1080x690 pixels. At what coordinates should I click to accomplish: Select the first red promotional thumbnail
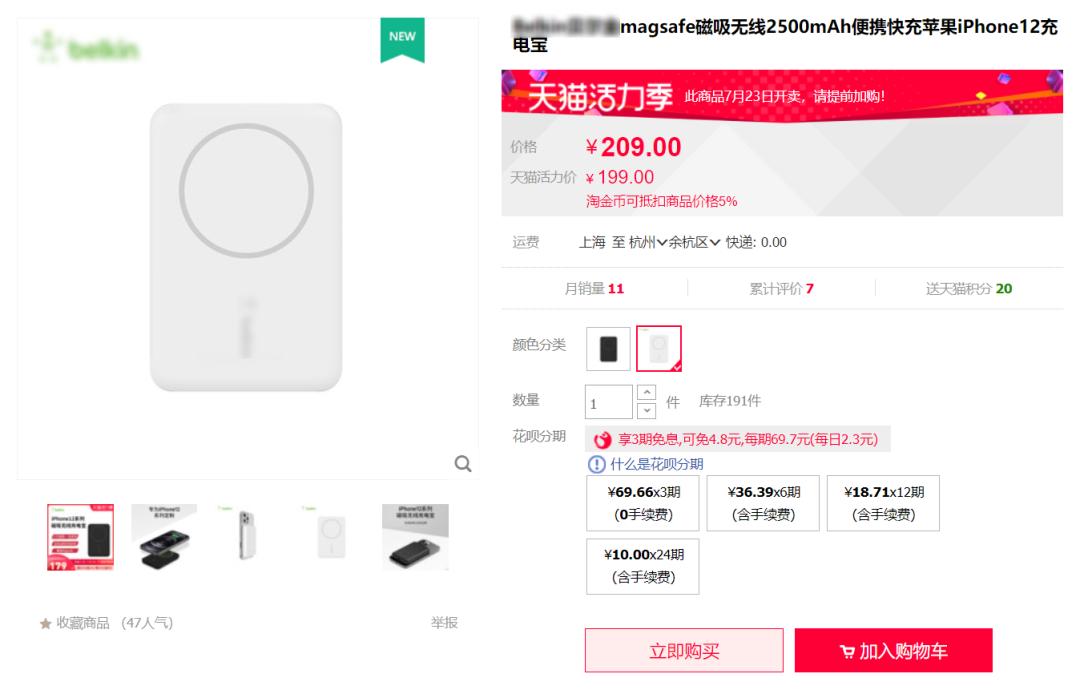(80, 537)
